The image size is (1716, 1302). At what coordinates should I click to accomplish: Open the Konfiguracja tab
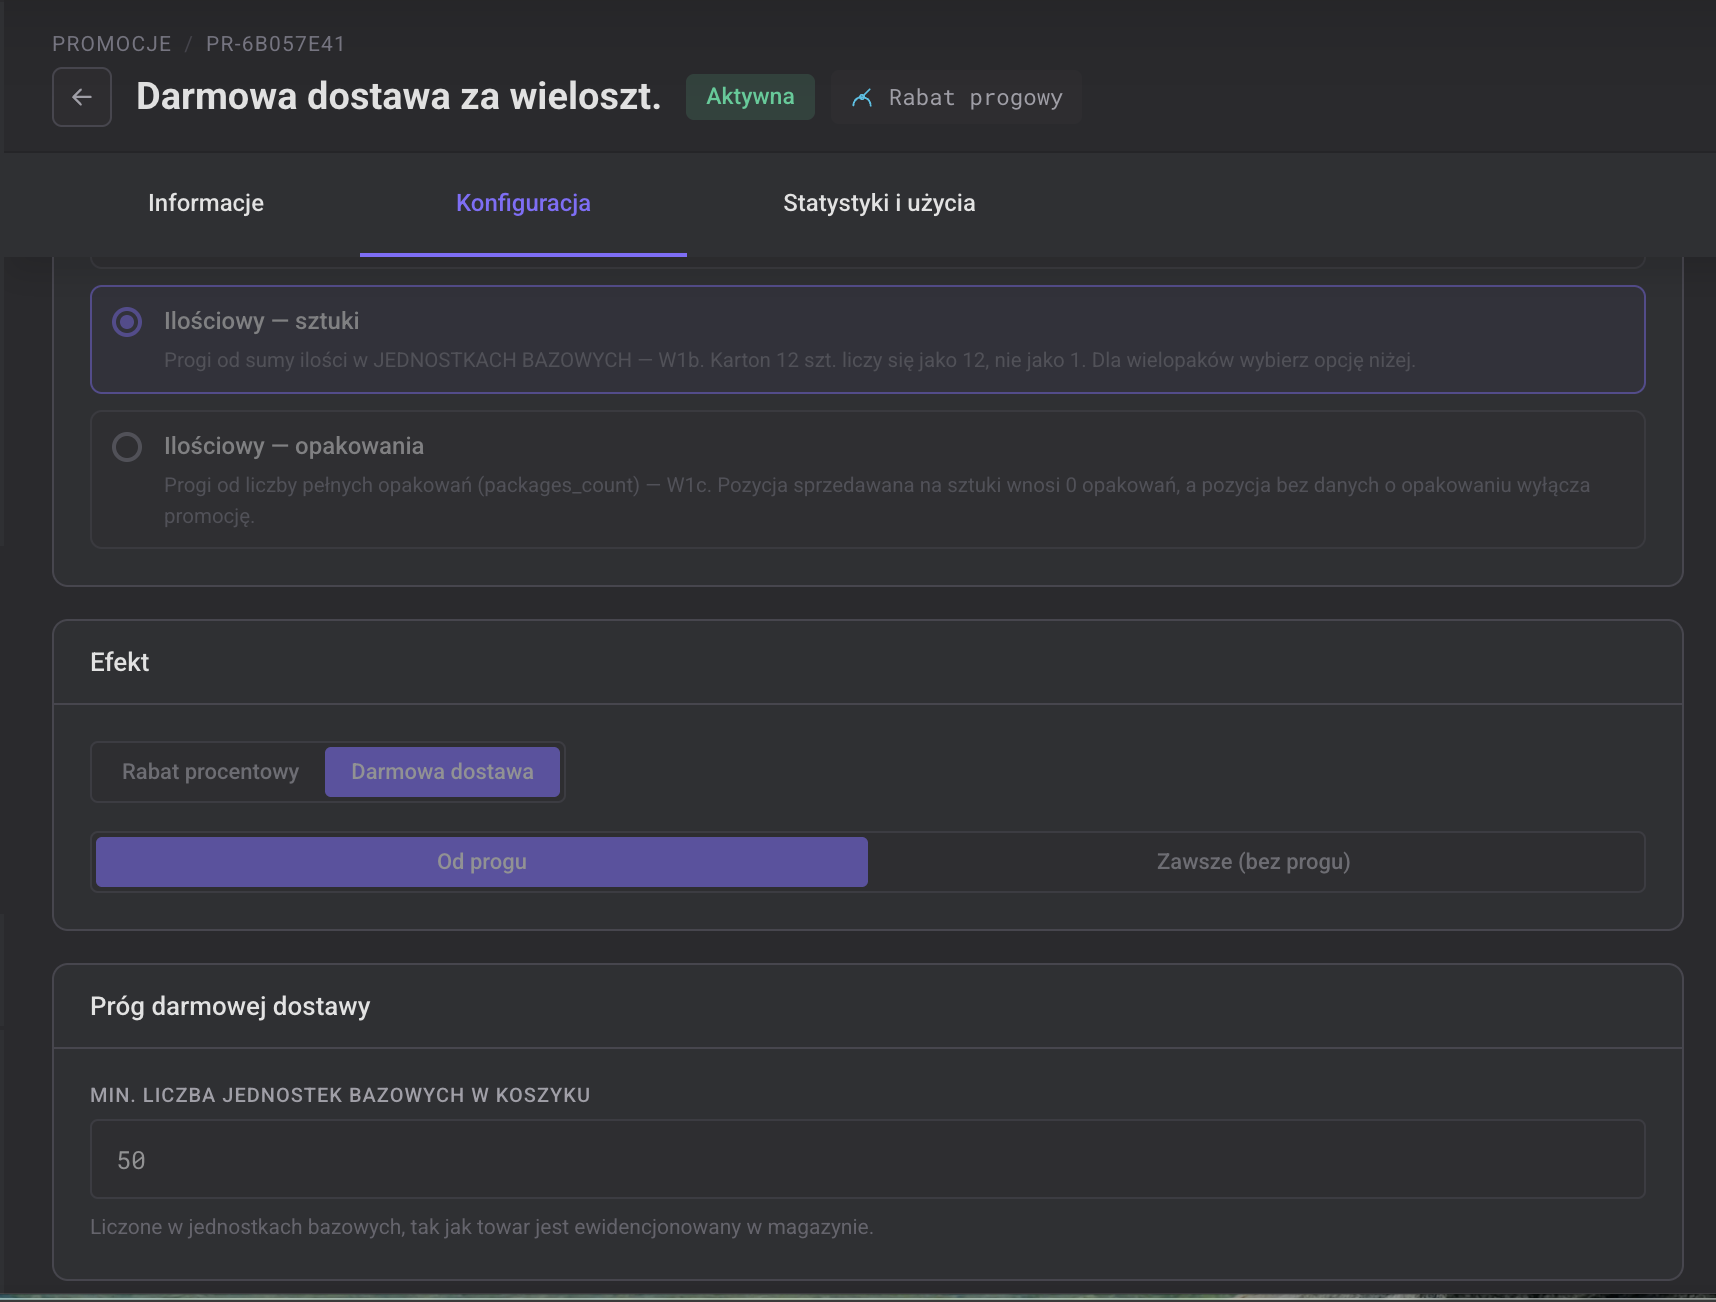(x=523, y=203)
